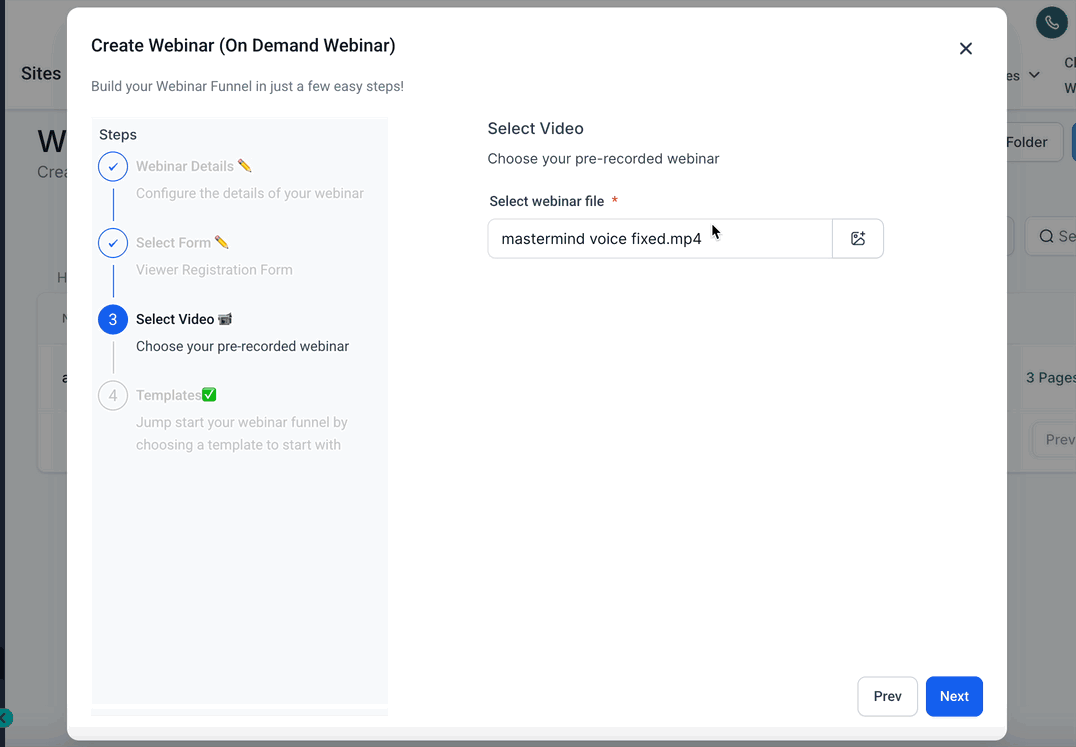1076x747 pixels.
Task: Click the search magnifier icon behind dialog
Action: [1046, 237]
